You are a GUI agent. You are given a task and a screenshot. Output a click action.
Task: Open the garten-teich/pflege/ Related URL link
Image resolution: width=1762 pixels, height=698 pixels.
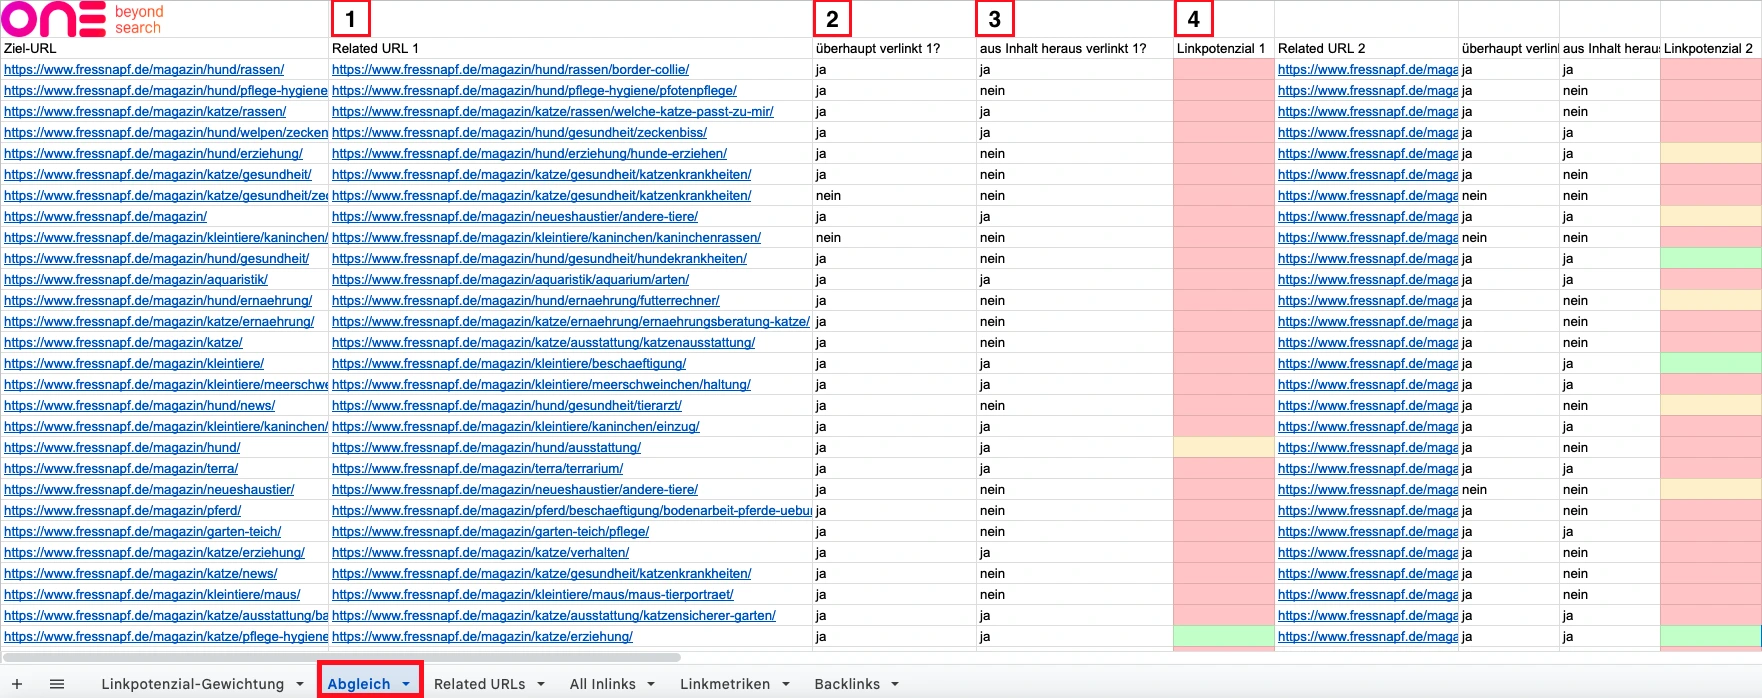pos(490,532)
